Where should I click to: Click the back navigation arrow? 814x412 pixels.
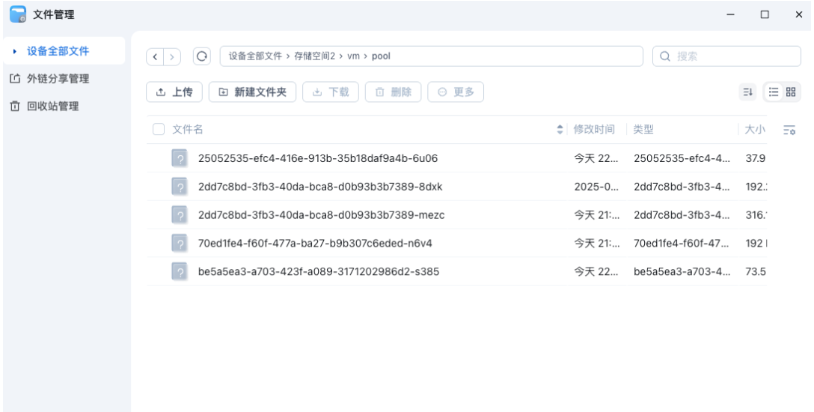tap(155, 56)
